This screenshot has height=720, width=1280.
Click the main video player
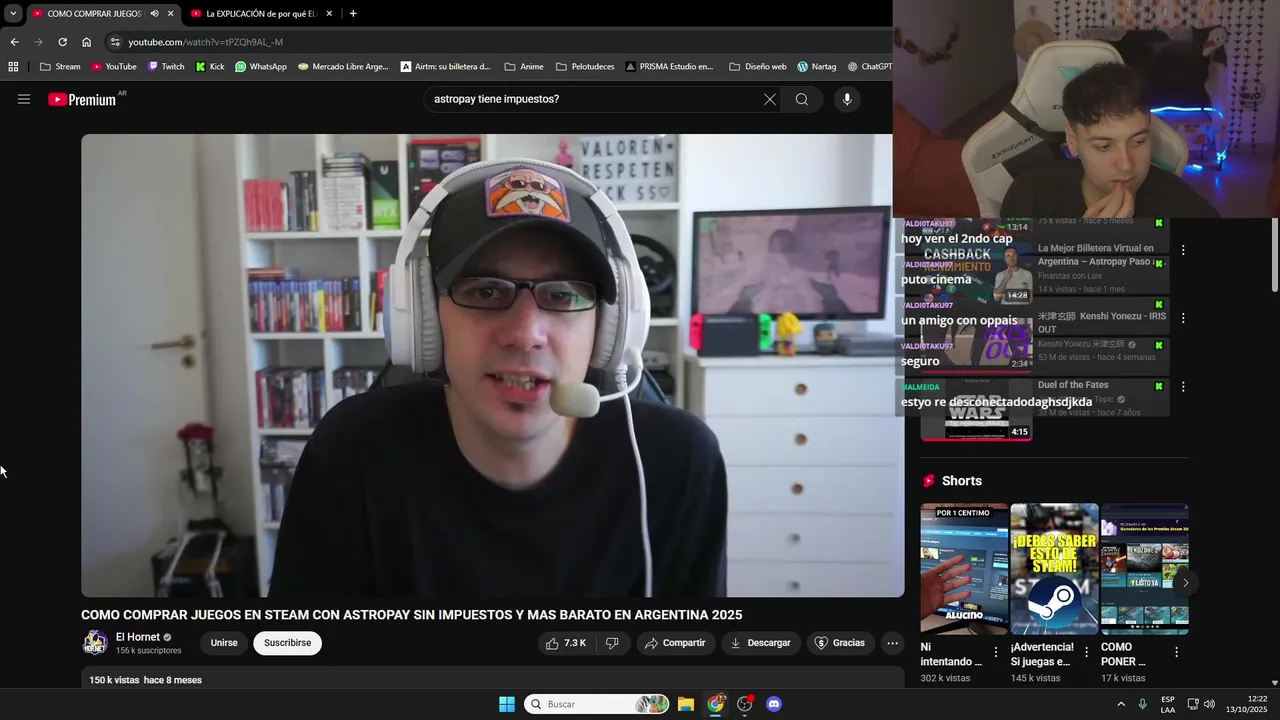pos(493,365)
